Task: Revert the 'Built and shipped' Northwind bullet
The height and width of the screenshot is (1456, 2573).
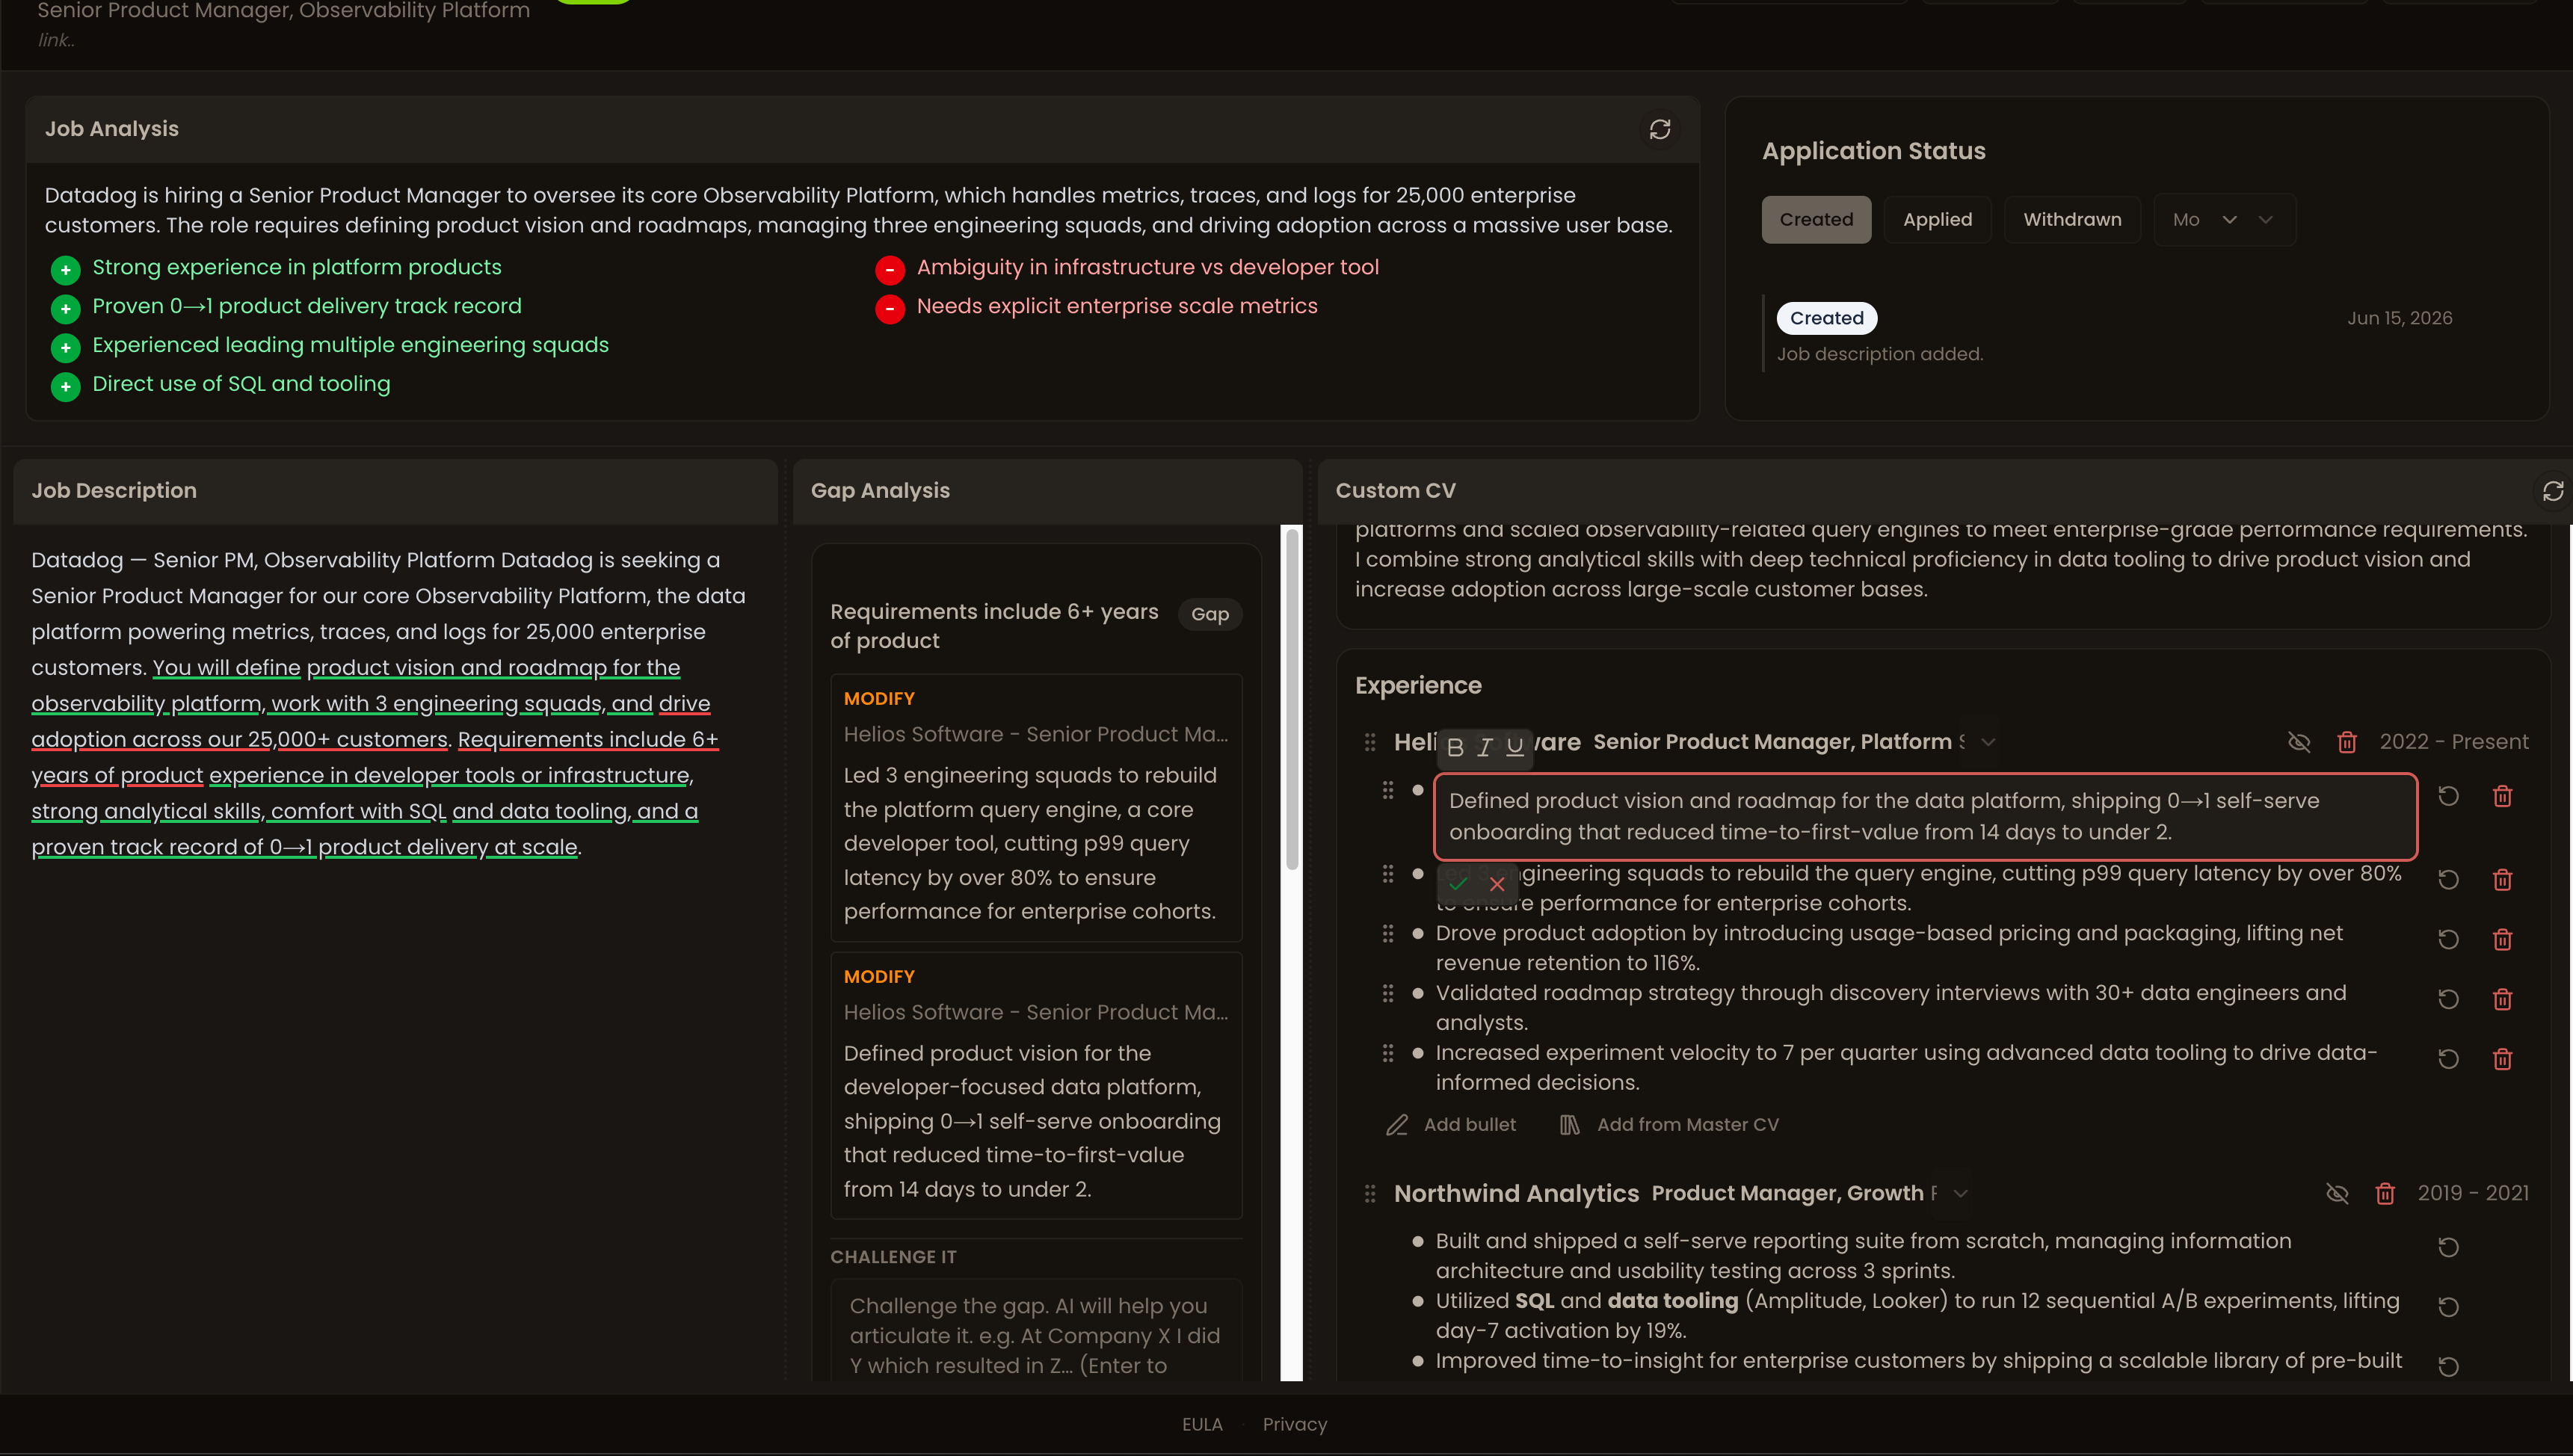Action: coord(2448,1247)
